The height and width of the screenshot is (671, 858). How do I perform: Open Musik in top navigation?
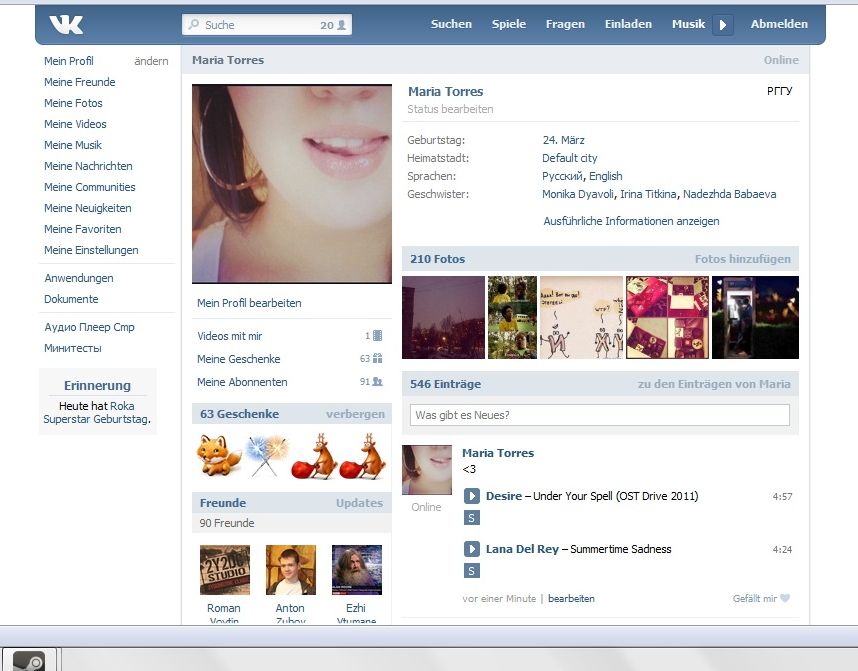tap(688, 24)
